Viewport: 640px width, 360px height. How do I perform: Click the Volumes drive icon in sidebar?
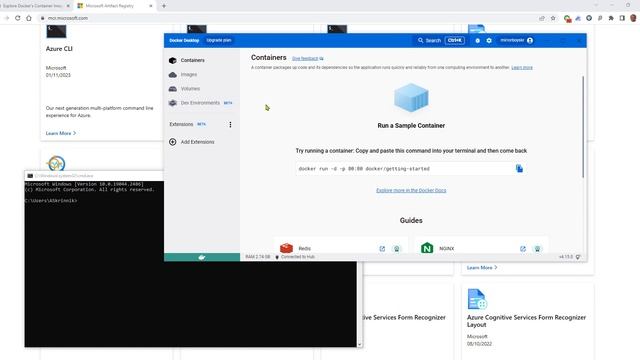173,89
